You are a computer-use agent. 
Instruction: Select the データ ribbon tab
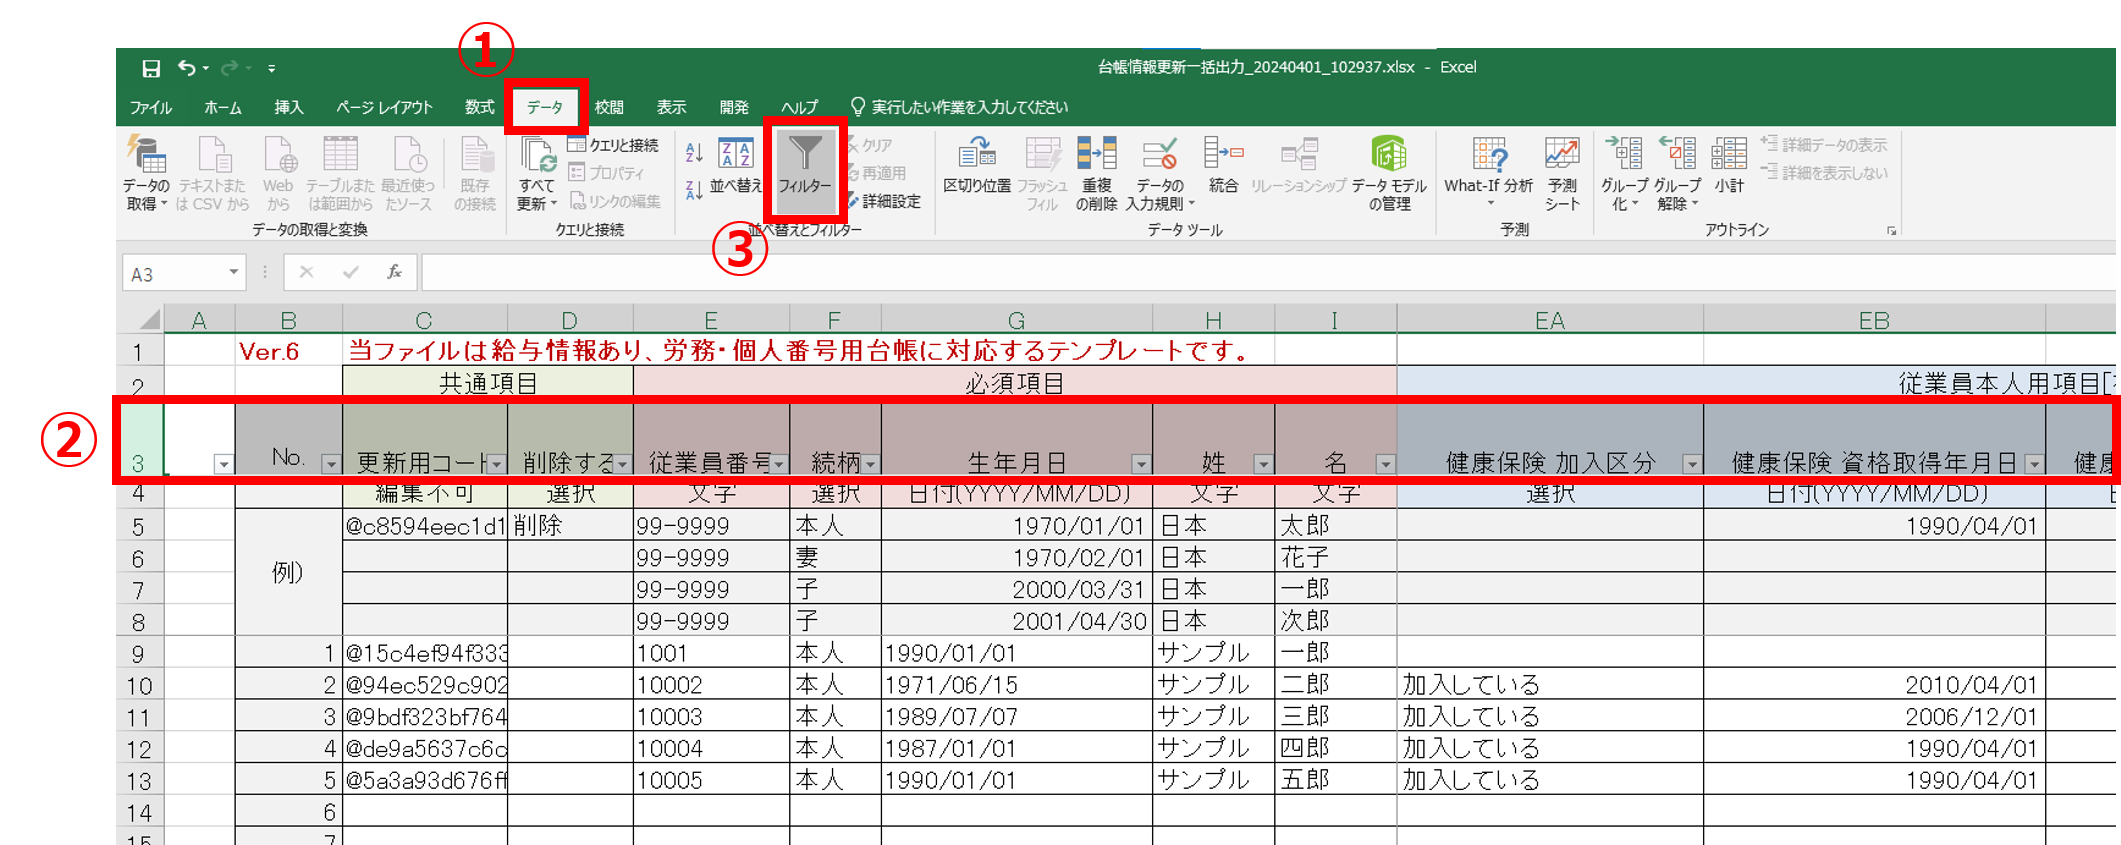545,107
